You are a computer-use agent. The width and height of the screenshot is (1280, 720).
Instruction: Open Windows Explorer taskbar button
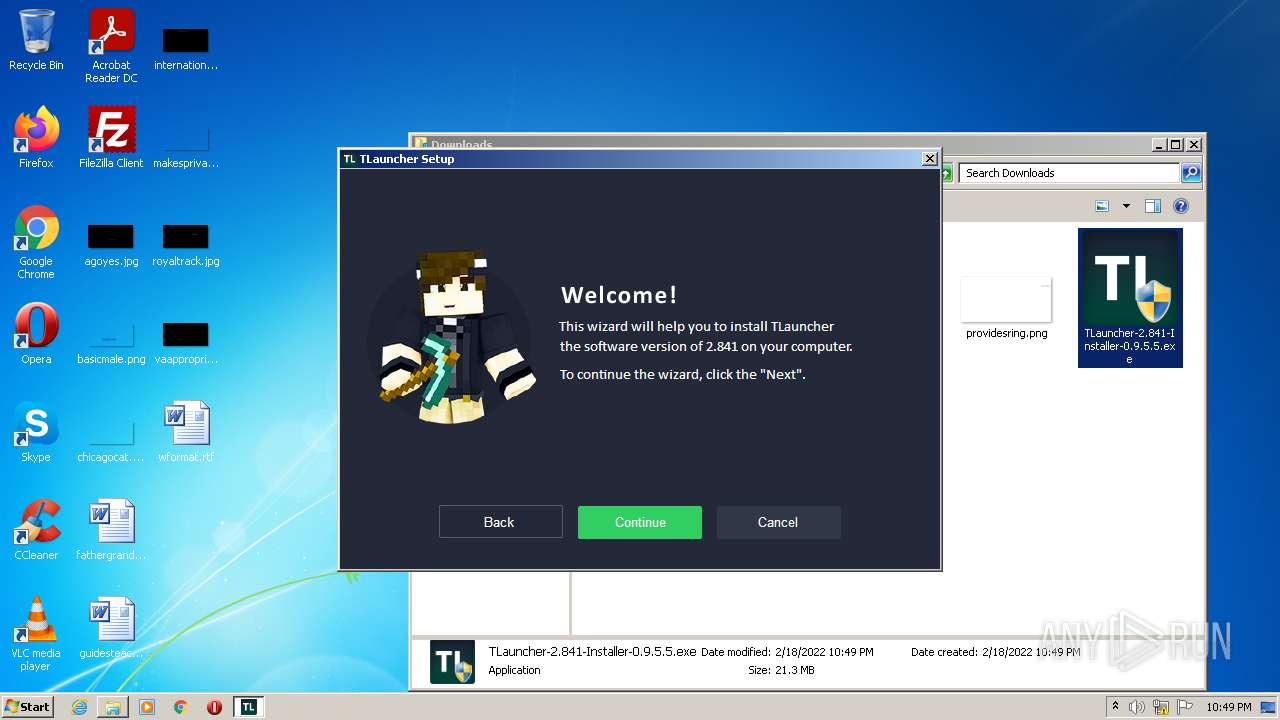(113, 707)
